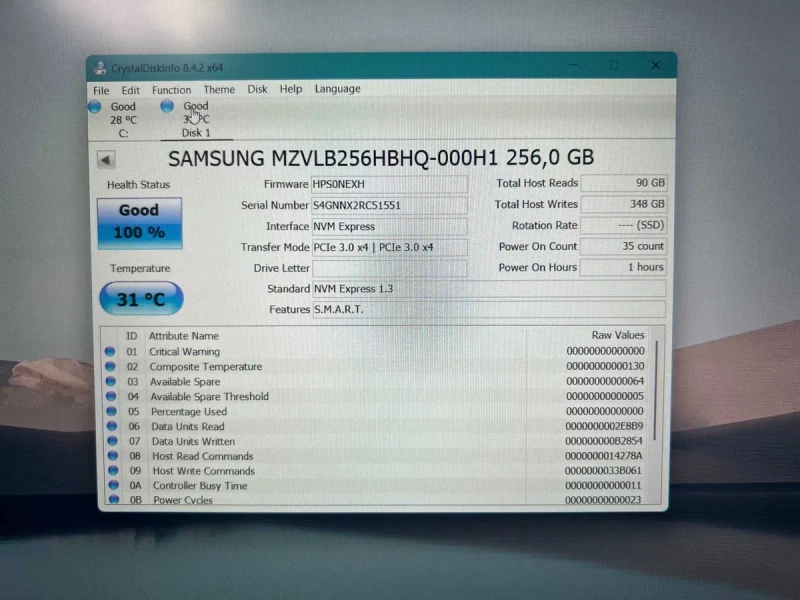Open the Language menu
Screen dimensions: 800x600
coord(338,88)
